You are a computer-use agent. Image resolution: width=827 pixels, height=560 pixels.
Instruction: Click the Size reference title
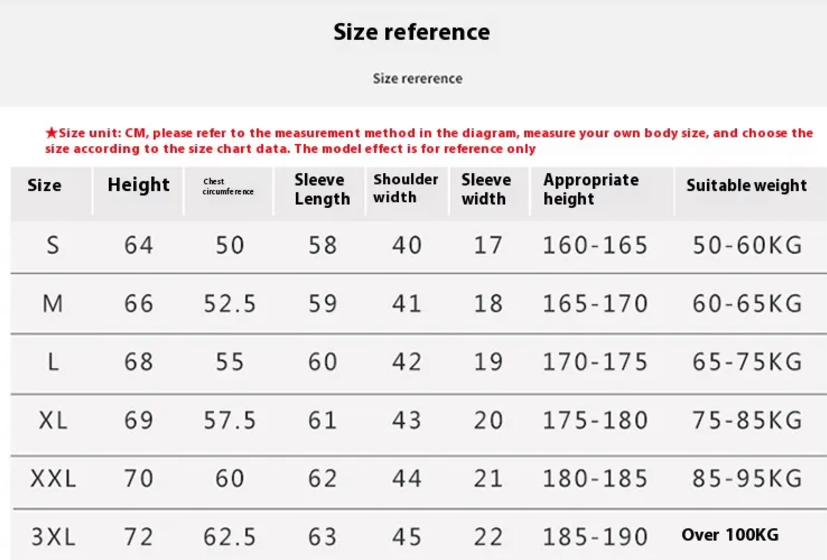411,32
